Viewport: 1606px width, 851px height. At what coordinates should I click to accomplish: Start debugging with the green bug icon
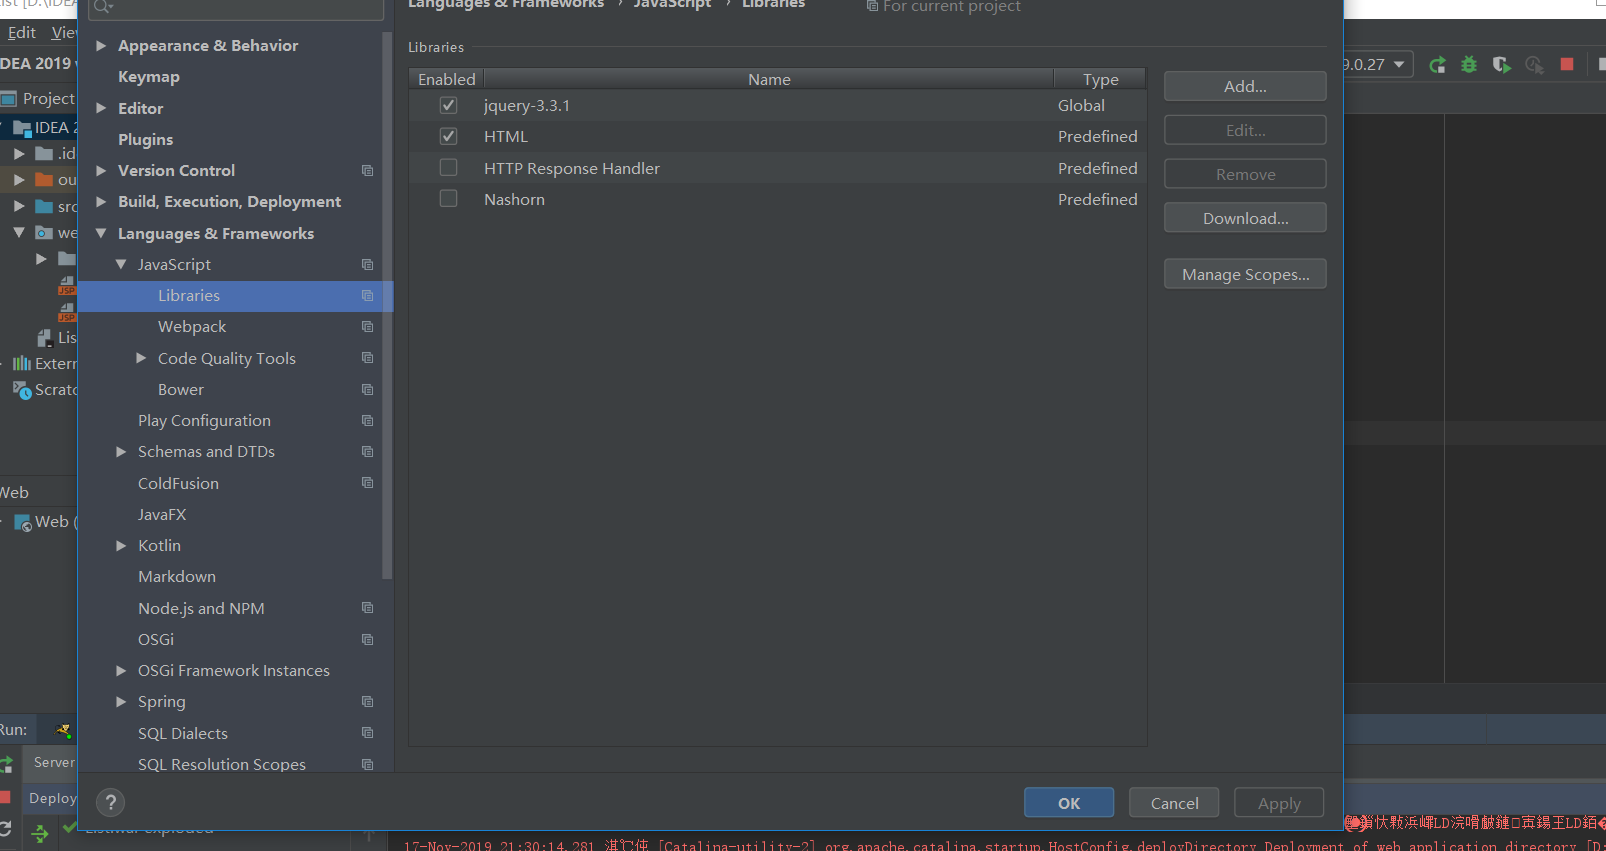click(x=1469, y=65)
